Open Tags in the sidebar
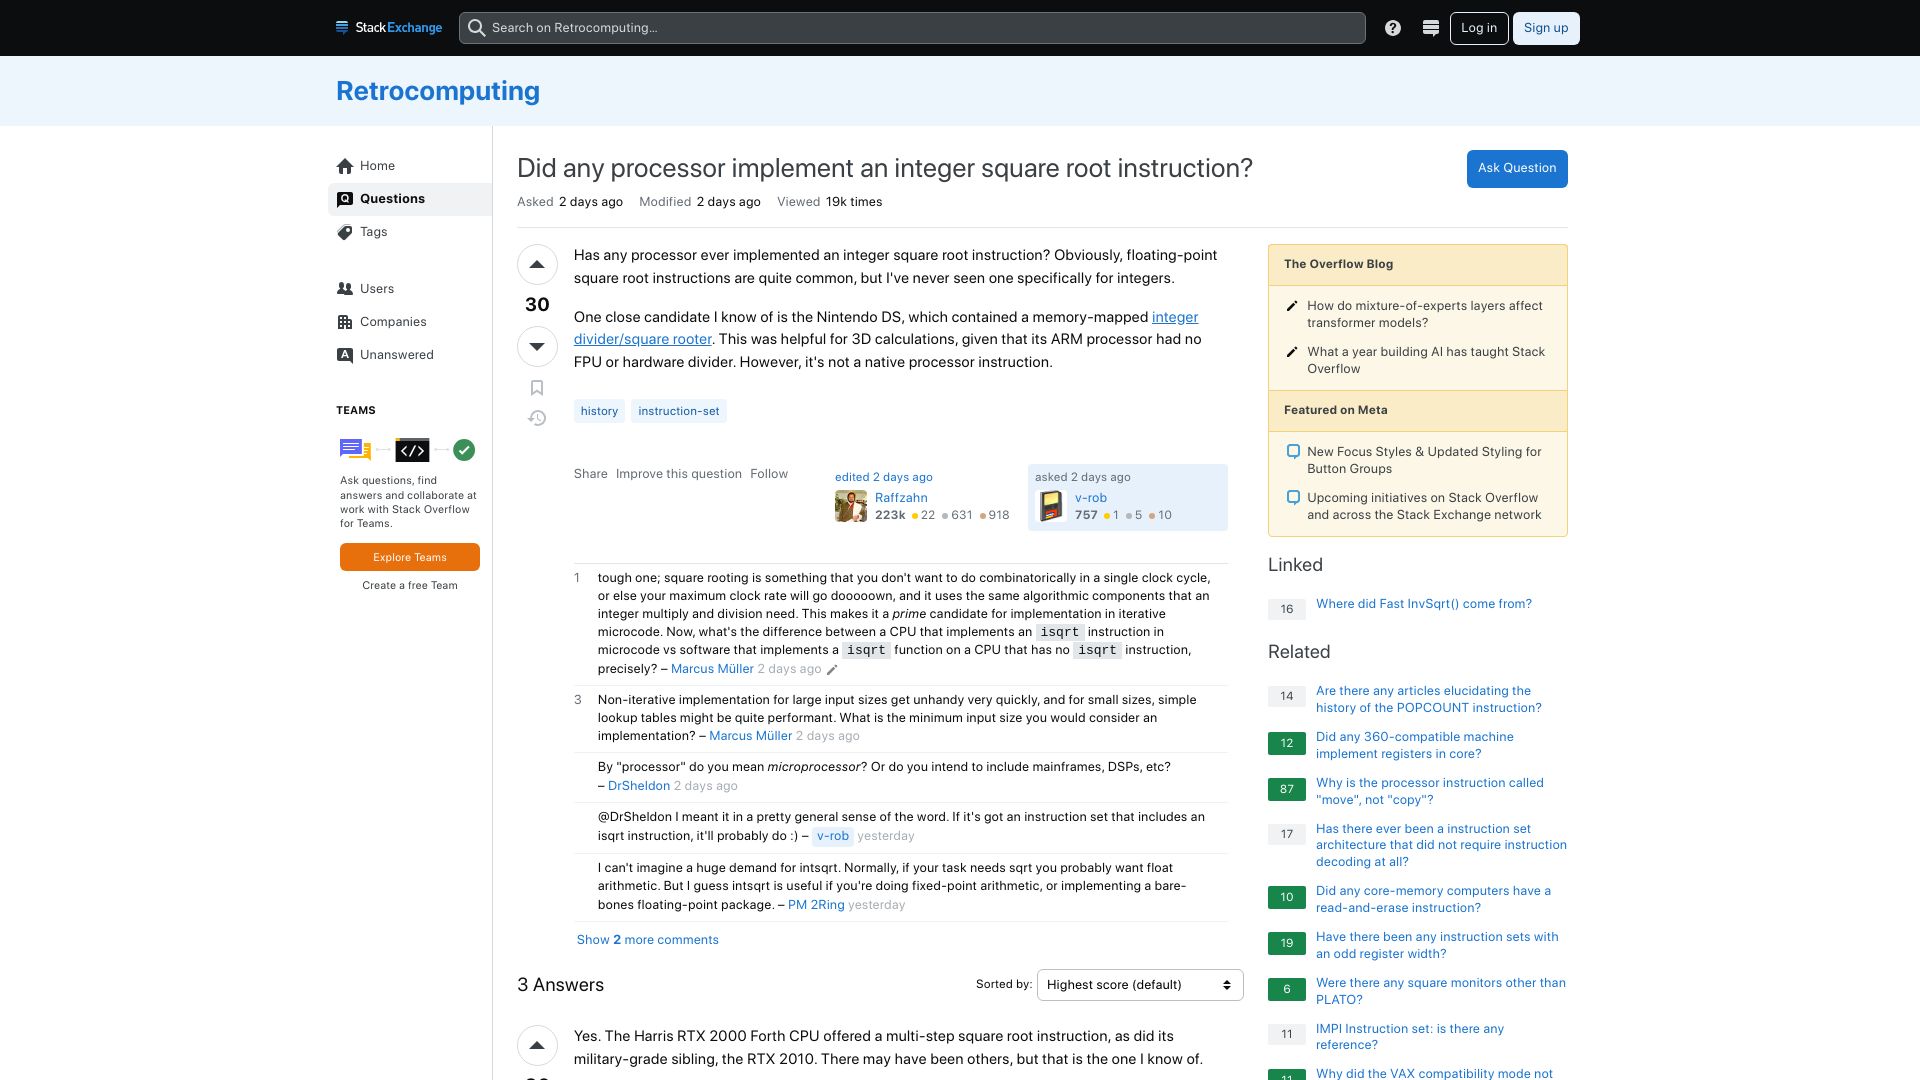This screenshot has width=1920, height=1080. [409, 232]
